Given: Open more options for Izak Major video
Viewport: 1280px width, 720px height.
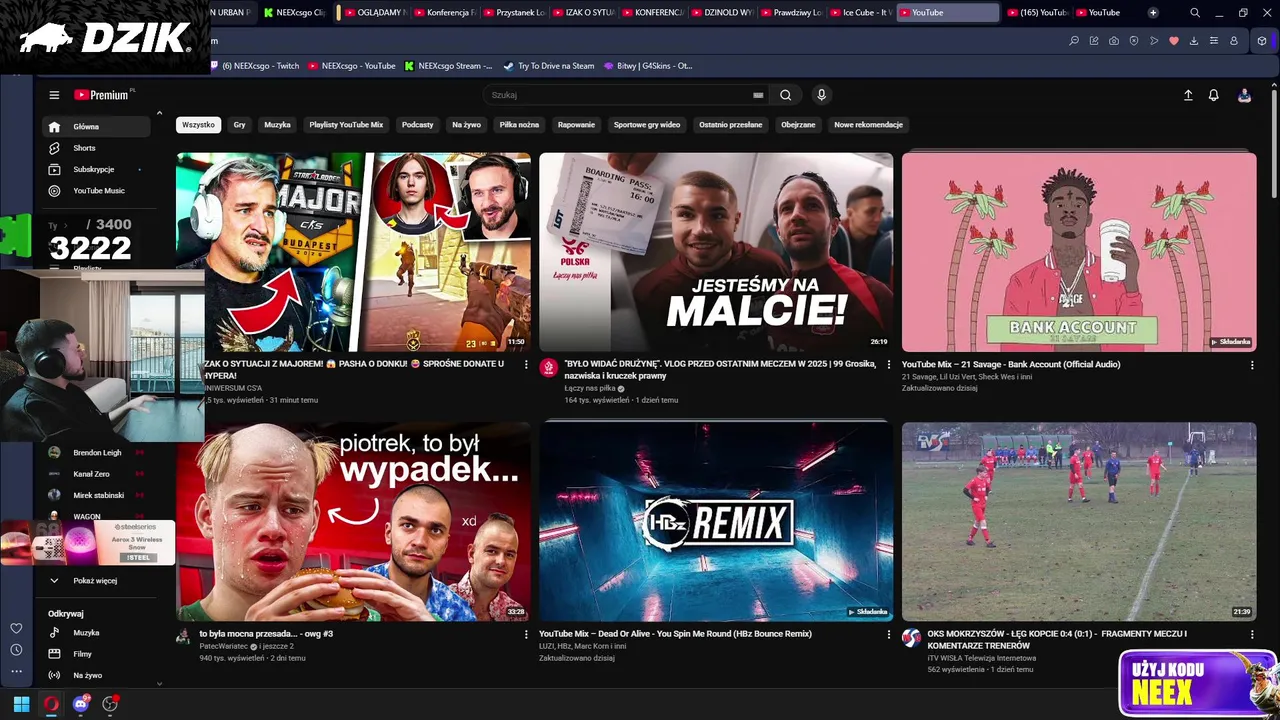Looking at the screenshot, I should point(526,365).
